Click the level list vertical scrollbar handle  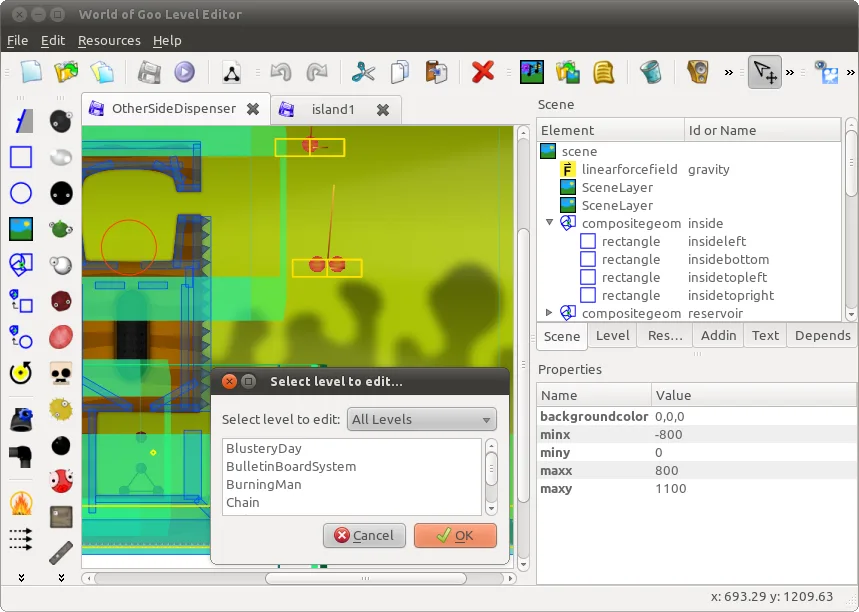491,468
